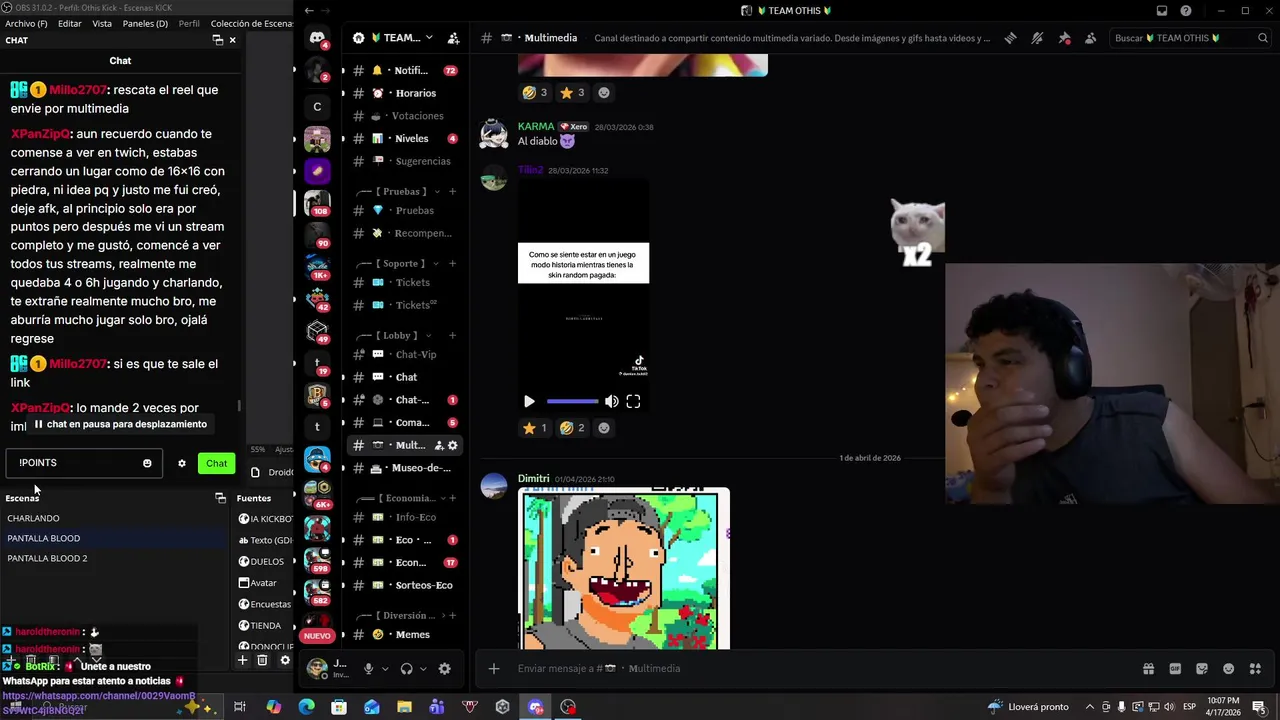This screenshot has width=1280, height=720.
Task: Toggle fullscreen on TikTok video
Action: (x=633, y=401)
